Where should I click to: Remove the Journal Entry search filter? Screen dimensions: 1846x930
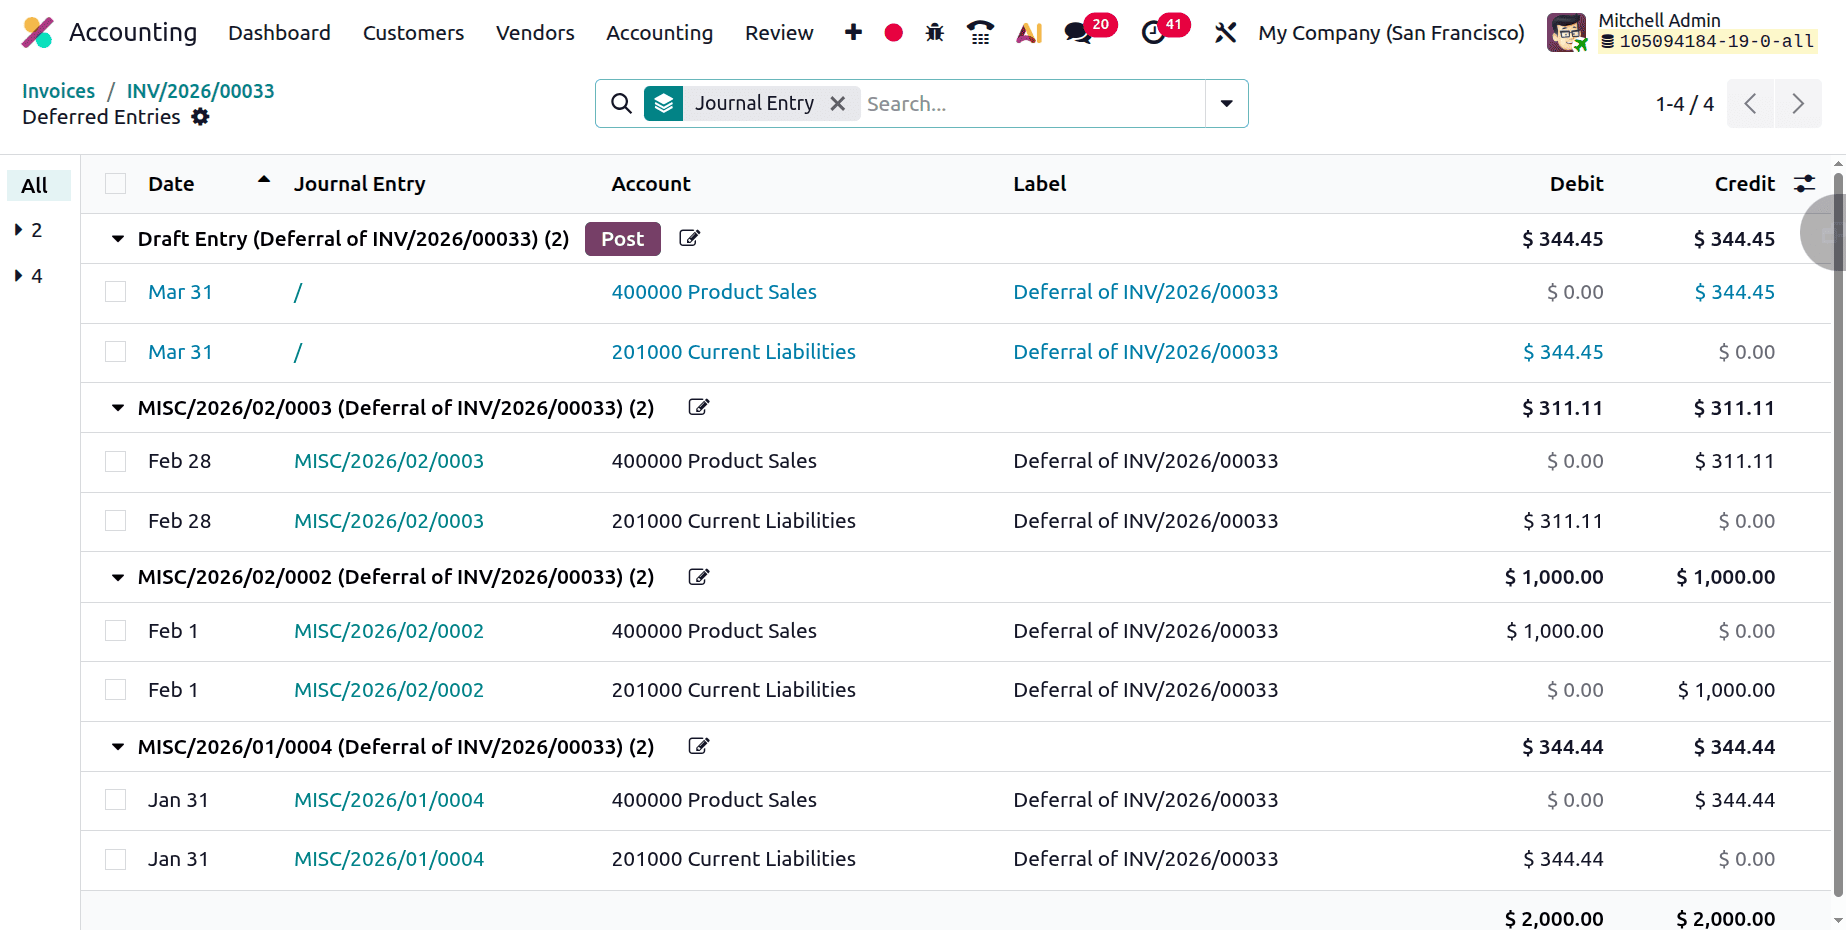tap(838, 103)
